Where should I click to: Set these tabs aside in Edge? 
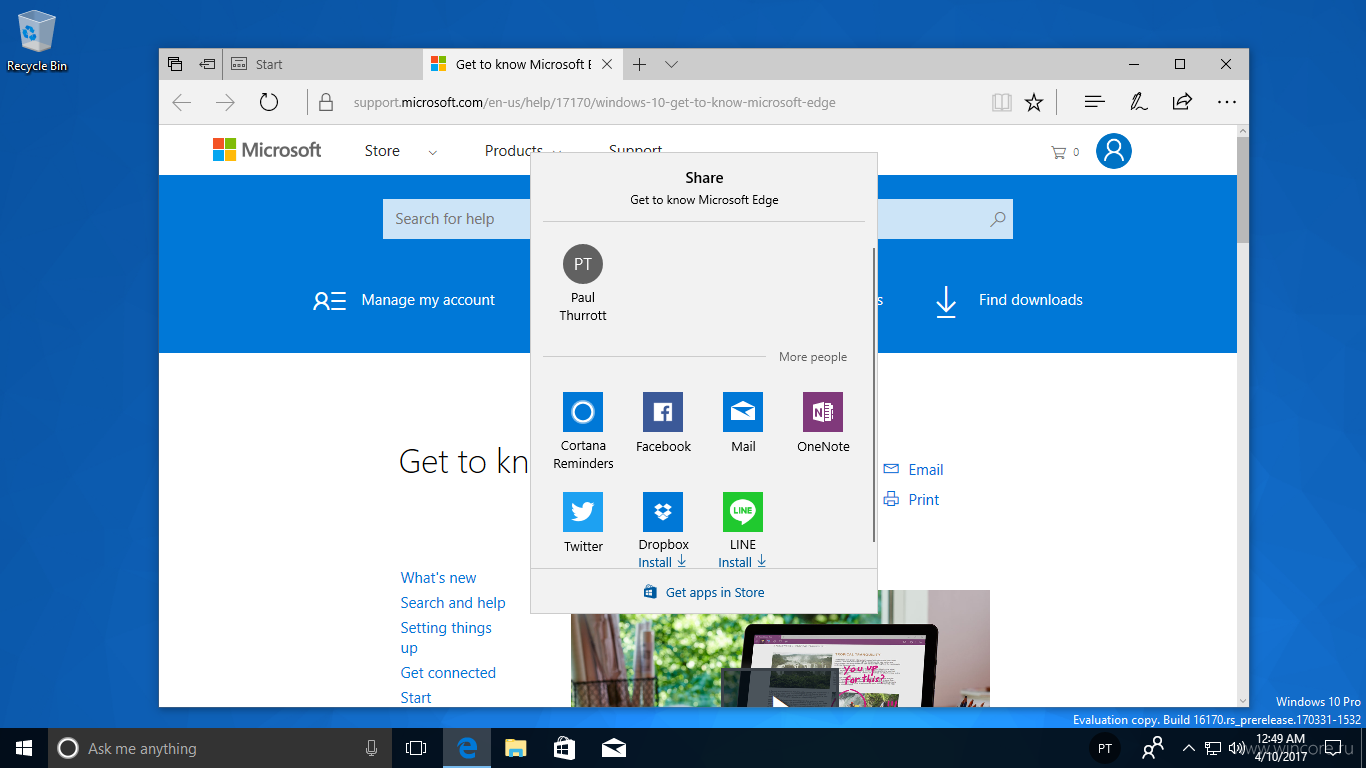(207, 64)
